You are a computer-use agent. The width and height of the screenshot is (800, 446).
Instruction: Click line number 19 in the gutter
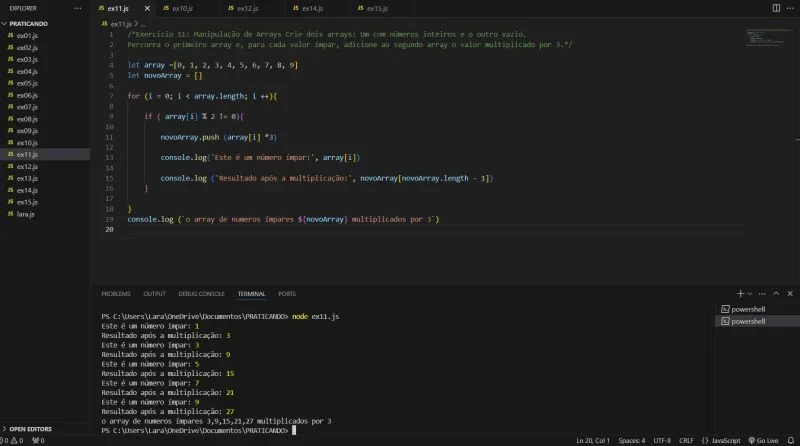(x=109, y=219)
